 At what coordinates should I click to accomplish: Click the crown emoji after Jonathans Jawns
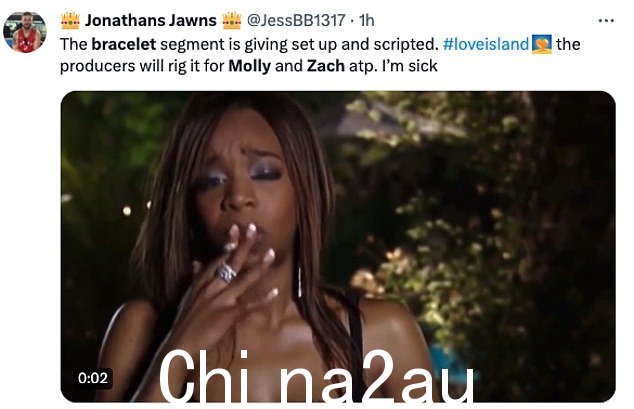[232, 21]
